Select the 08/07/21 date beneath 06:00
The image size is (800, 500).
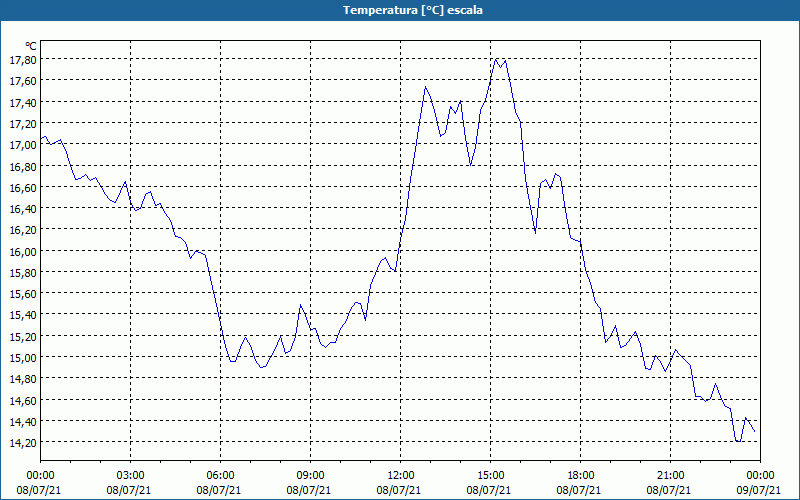pyautogui.click(x=219, y=490)
